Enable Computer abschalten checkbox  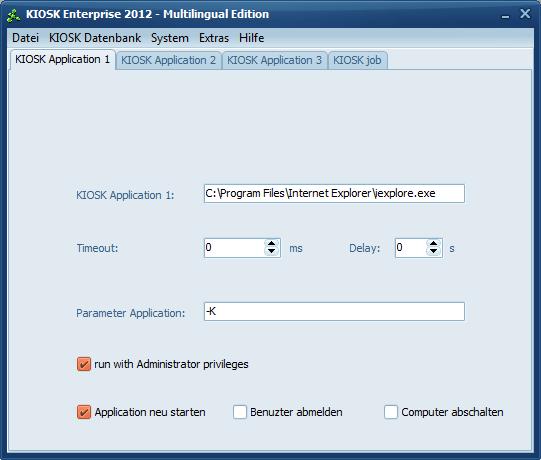(x=391, y=412)
